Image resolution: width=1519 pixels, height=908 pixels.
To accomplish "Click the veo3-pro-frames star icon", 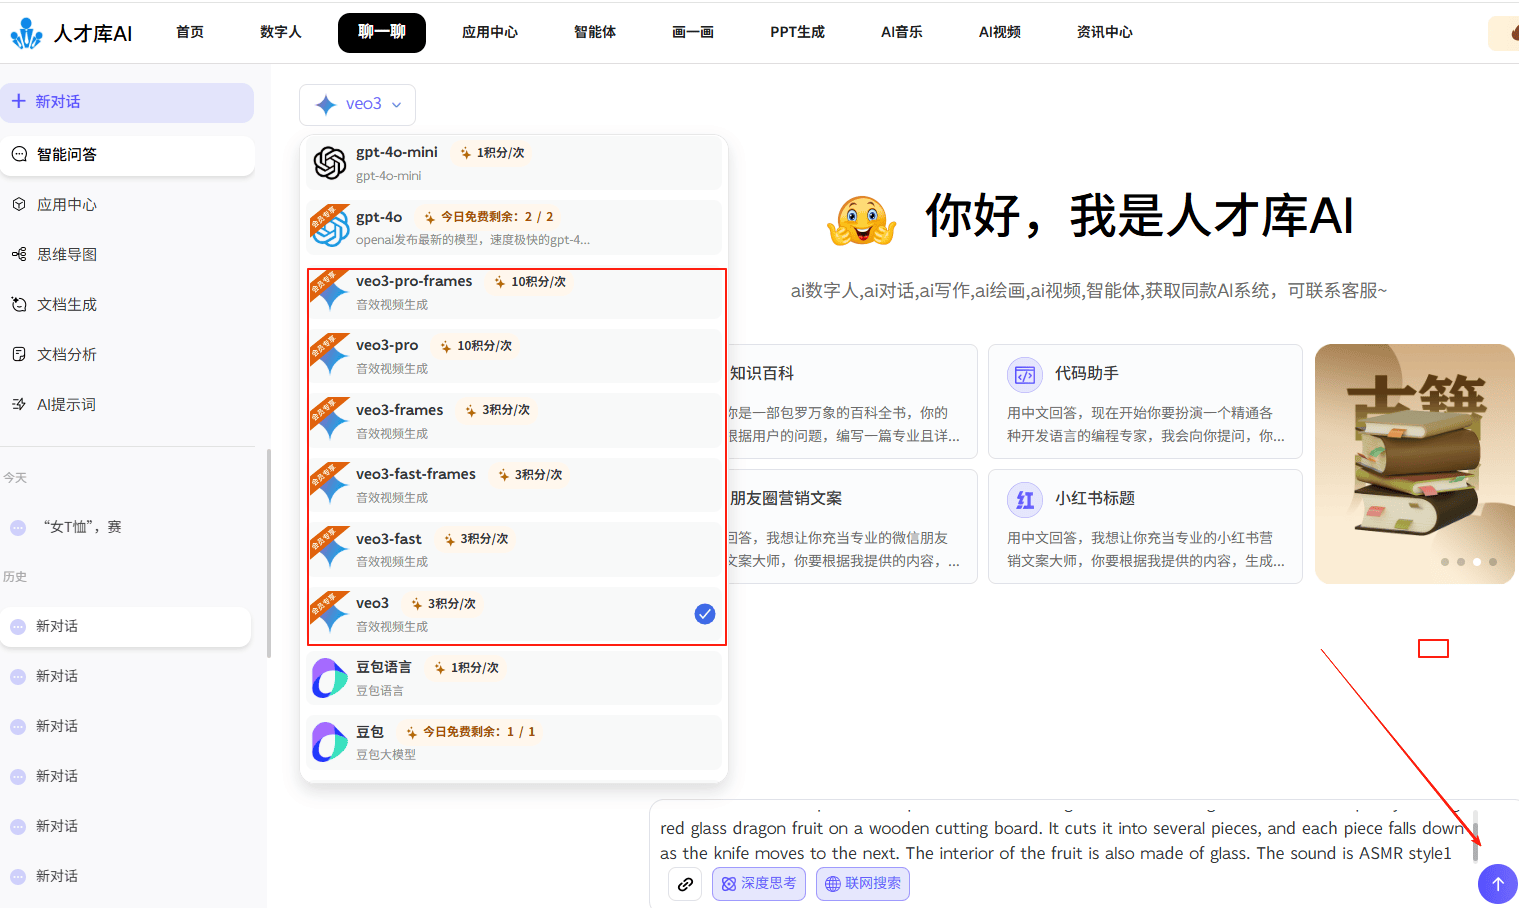I will [330, 292].
